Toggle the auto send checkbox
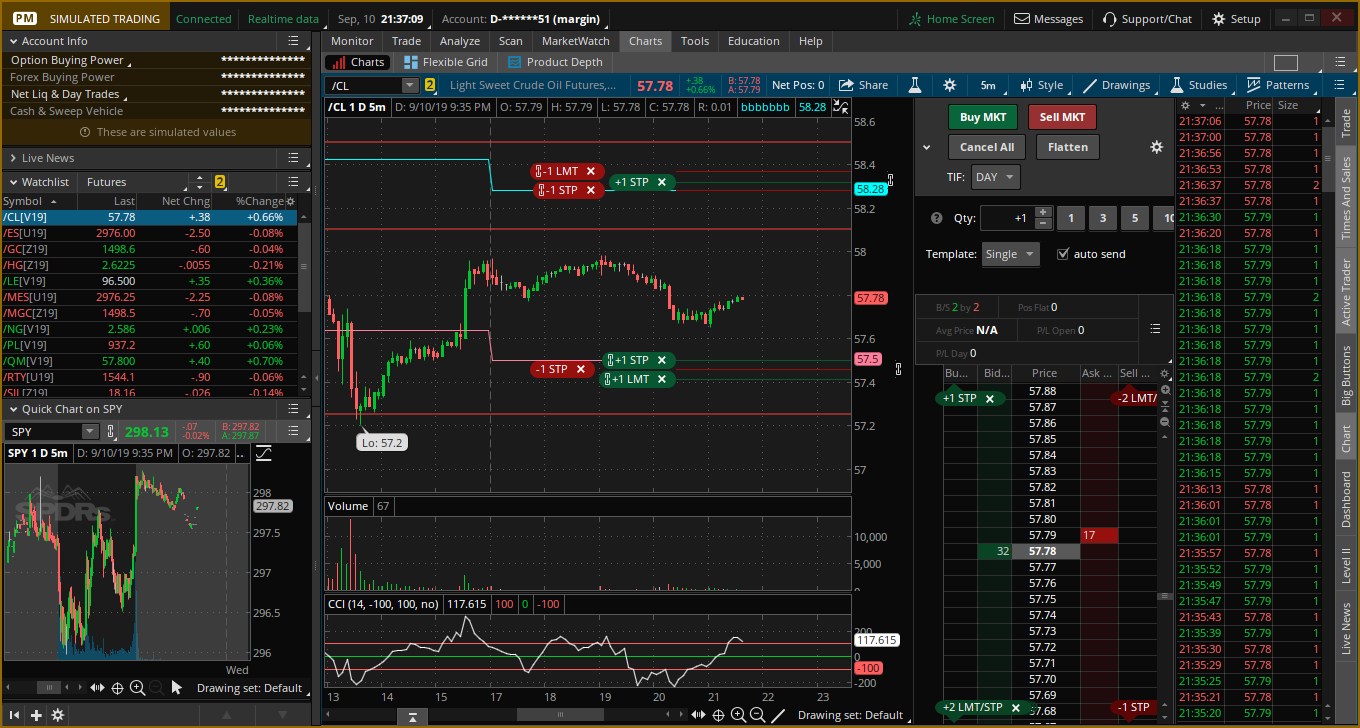This screenshot has width=1360, height=728. [1063, 254]
